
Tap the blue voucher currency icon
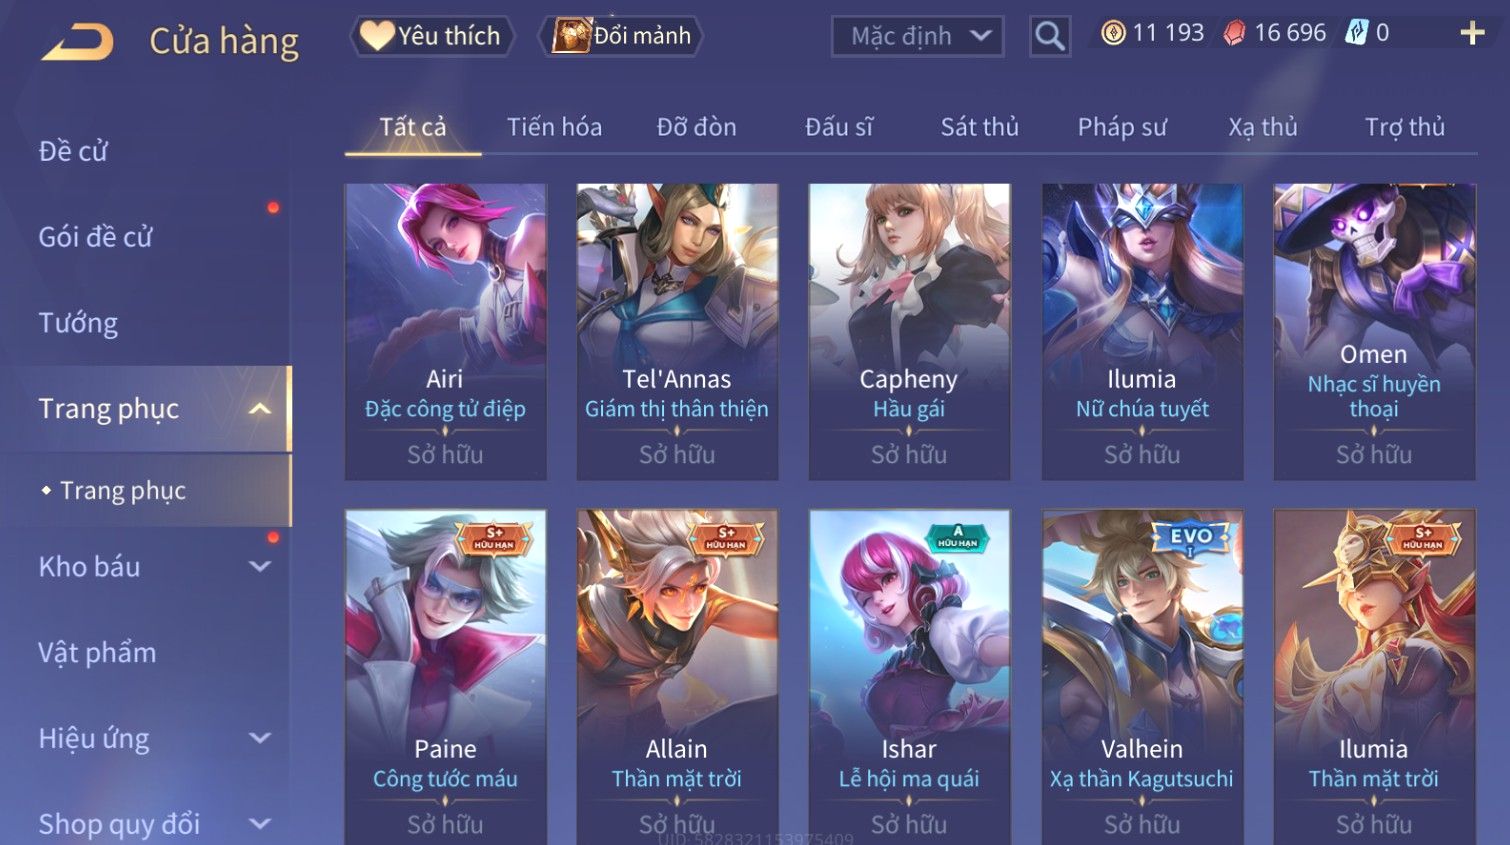pos(1356,33)
